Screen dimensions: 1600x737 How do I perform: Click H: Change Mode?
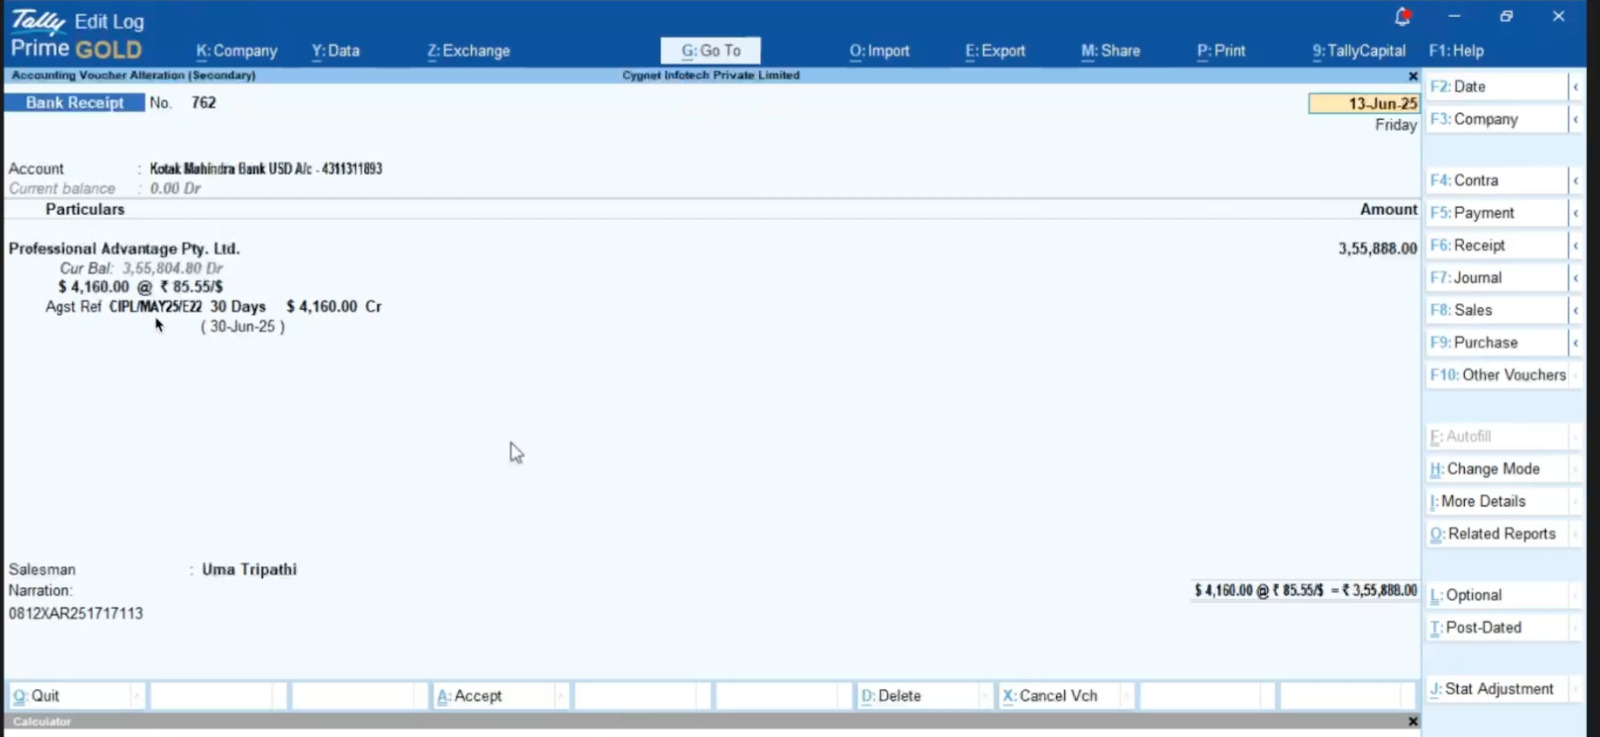point(1496,469)
